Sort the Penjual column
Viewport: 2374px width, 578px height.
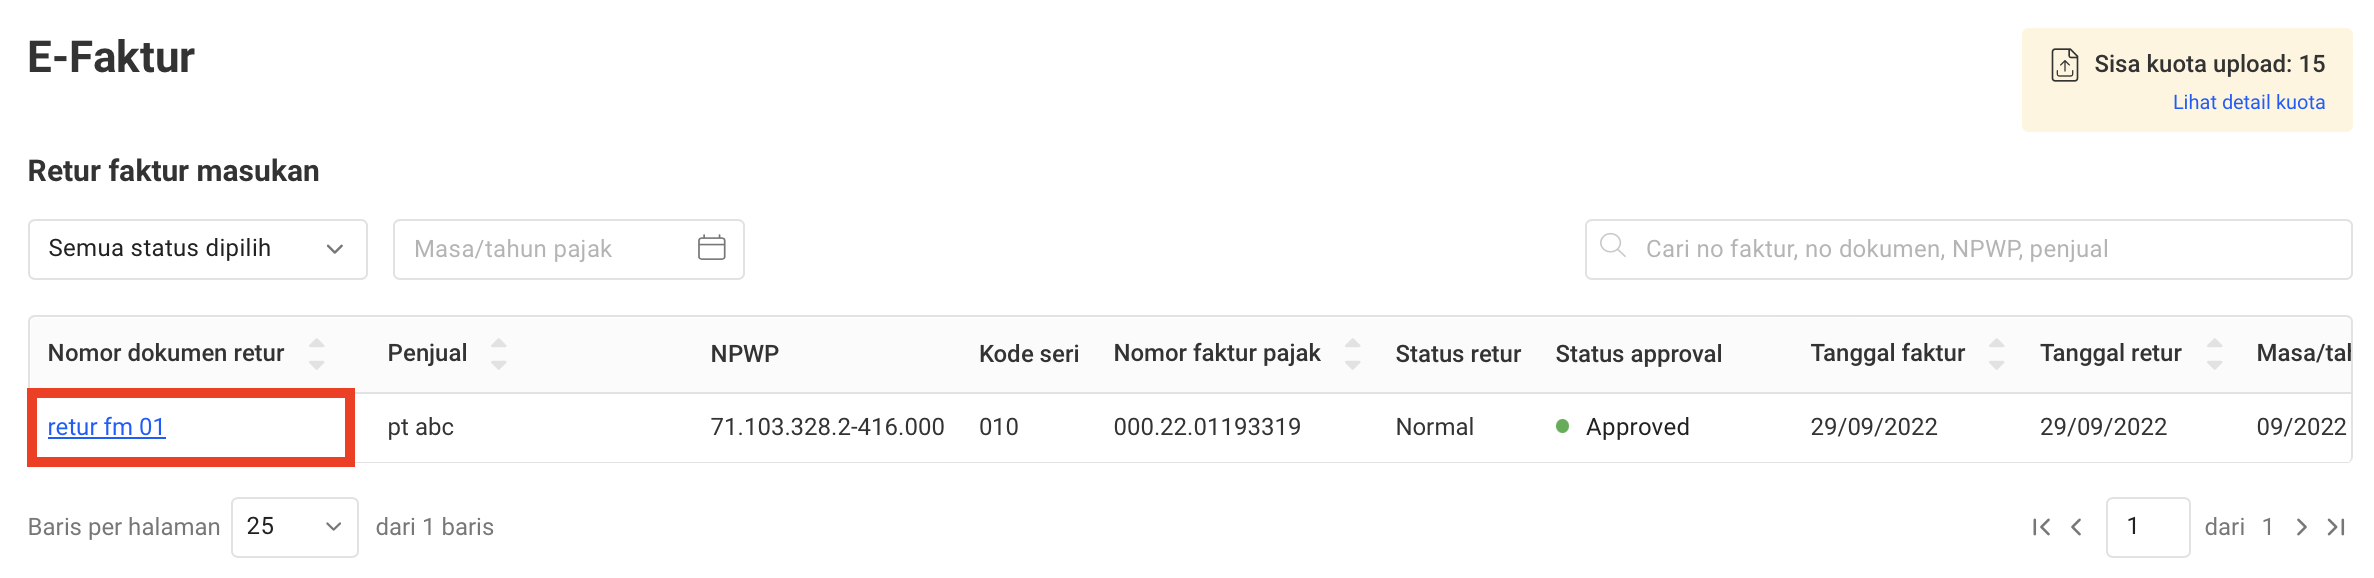pos(498,353)
